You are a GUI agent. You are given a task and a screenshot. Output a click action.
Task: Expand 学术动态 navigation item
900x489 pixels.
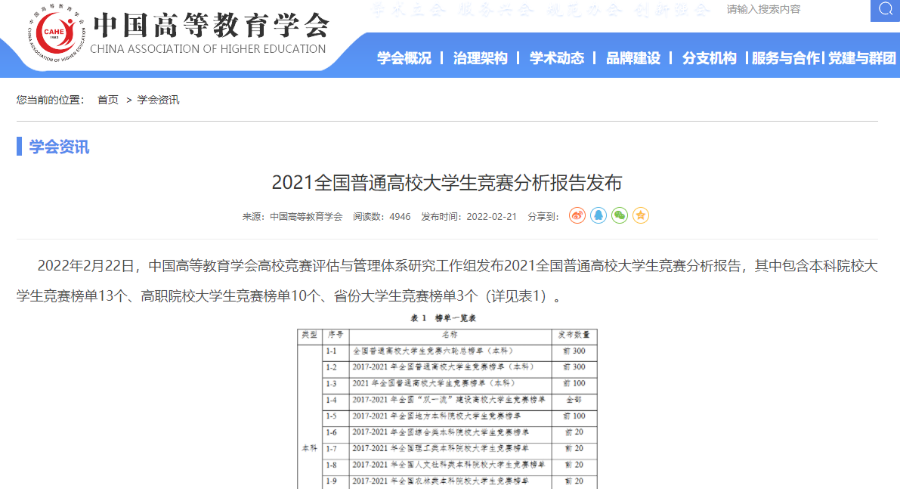point(556,58)
